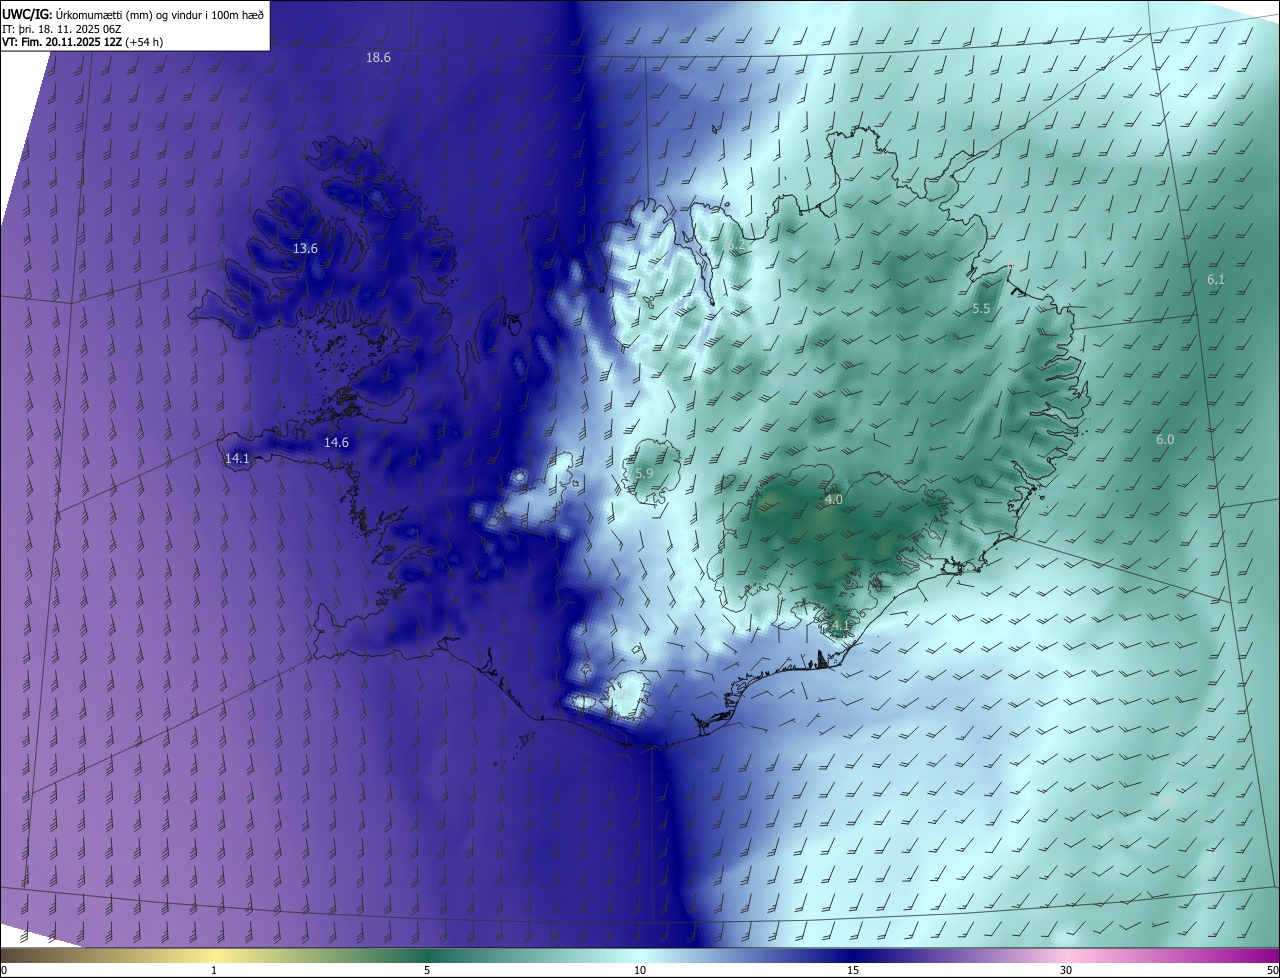
Task: Click the 30 tick label on the color scale
Action: [x=1066, y=970]
